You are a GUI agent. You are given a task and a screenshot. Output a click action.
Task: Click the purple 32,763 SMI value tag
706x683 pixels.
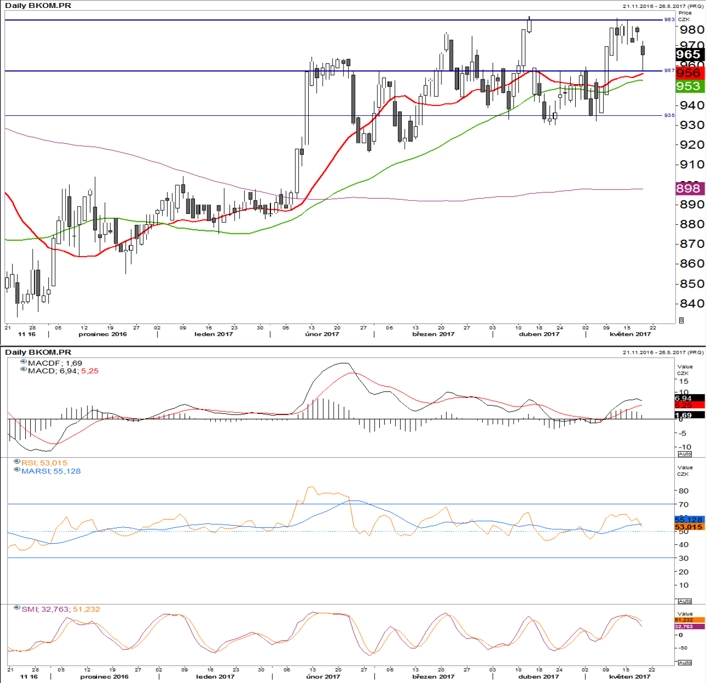(689, 626)
